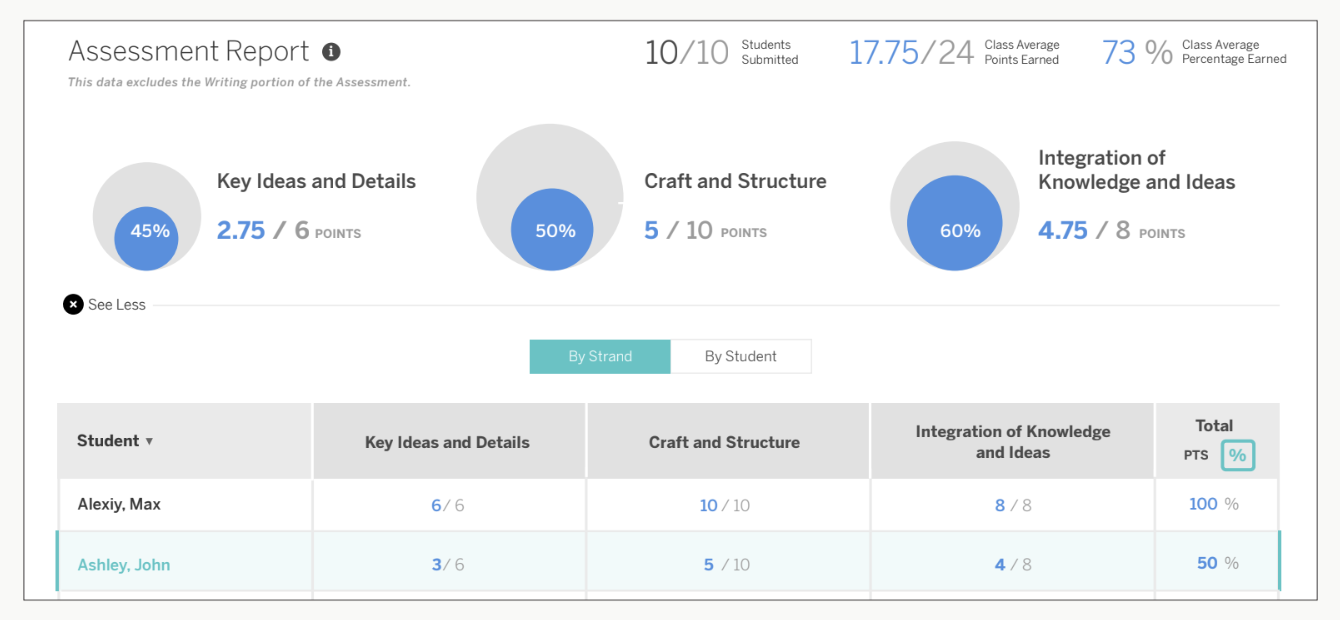Viewport: 1340px width, 620px height.
Task: Click the black X icon beside See Less
Action: click(x=73, y=305)
